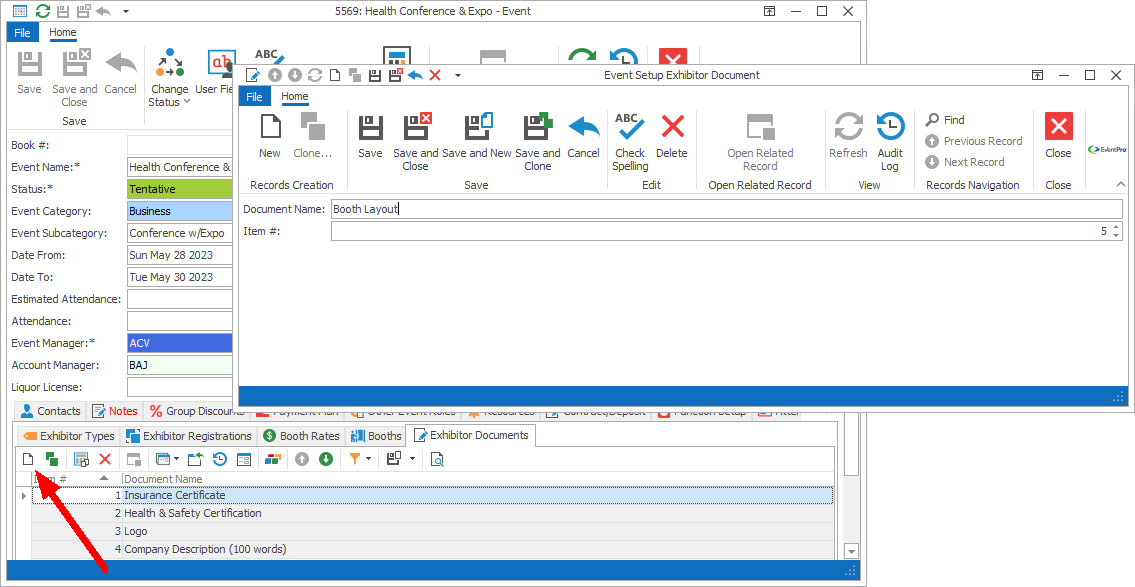Select Company Description (100 words) row
Image resolution: width=1135 pixels, height=587 pixels.
tap(432, 549)
